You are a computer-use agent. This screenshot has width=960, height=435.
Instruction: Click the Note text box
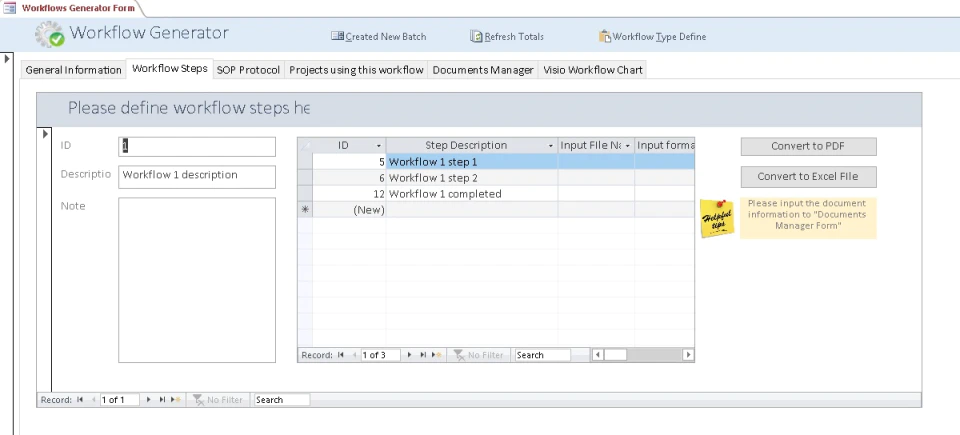click(197, 280)
